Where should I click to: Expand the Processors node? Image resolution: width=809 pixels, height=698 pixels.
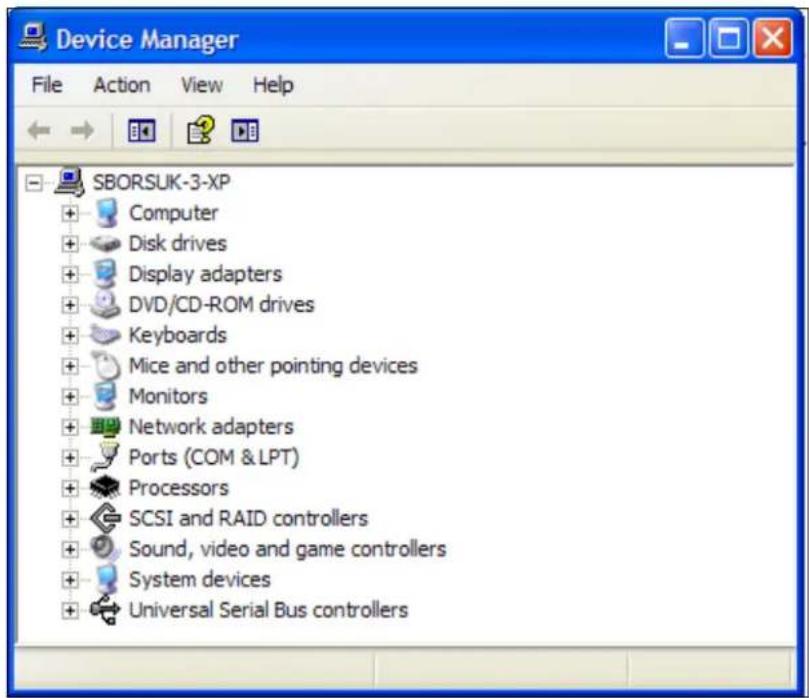70,488
